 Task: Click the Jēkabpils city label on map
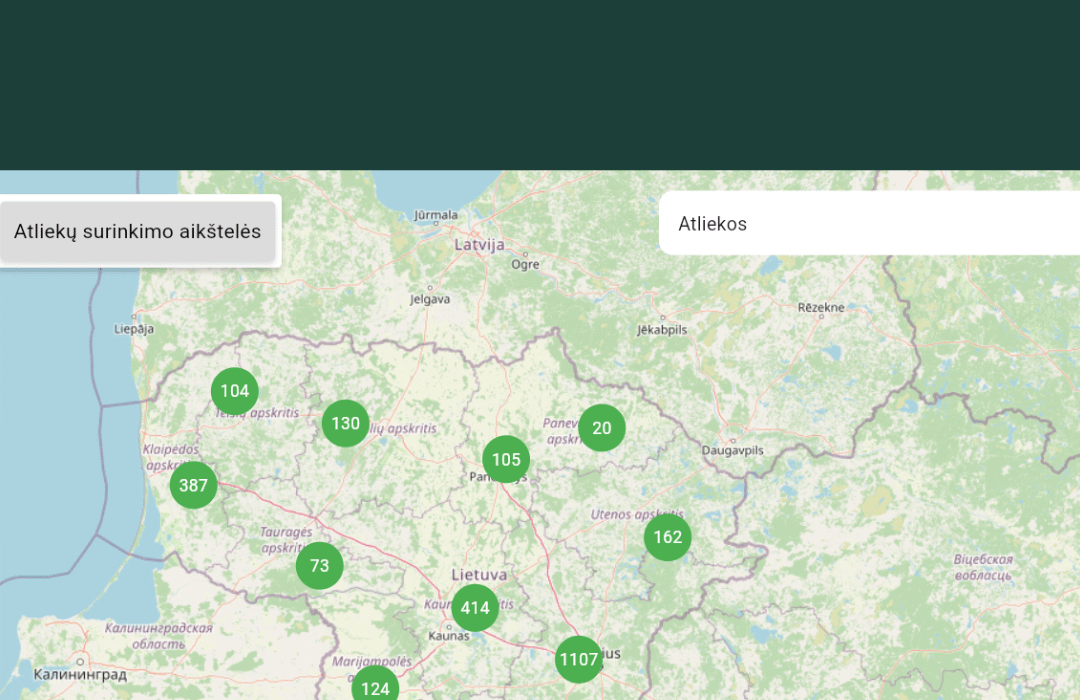(662, 330)
